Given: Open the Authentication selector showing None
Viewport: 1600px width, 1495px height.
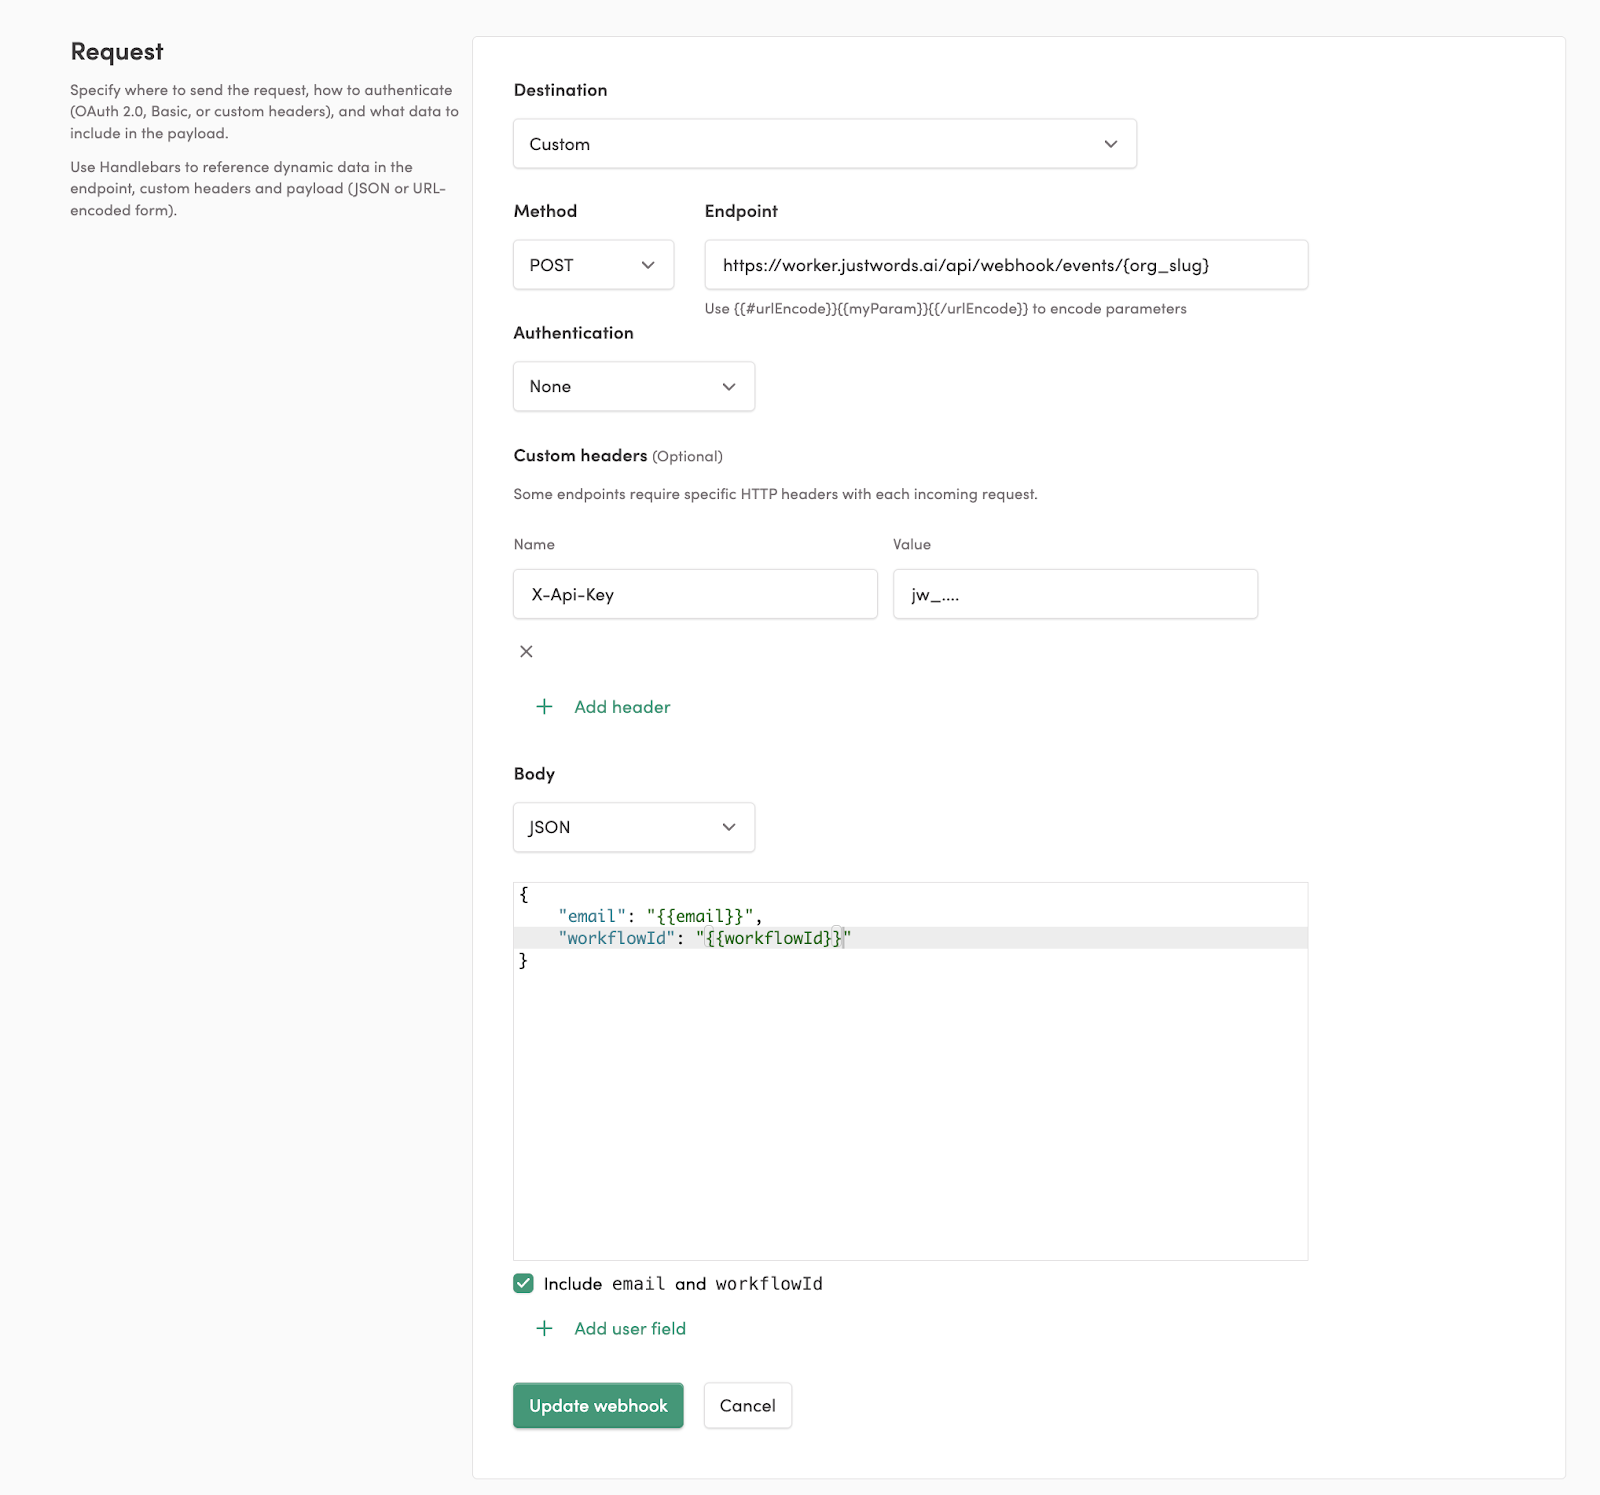Looking at the screenshot, I should click(x=633, y=386).
